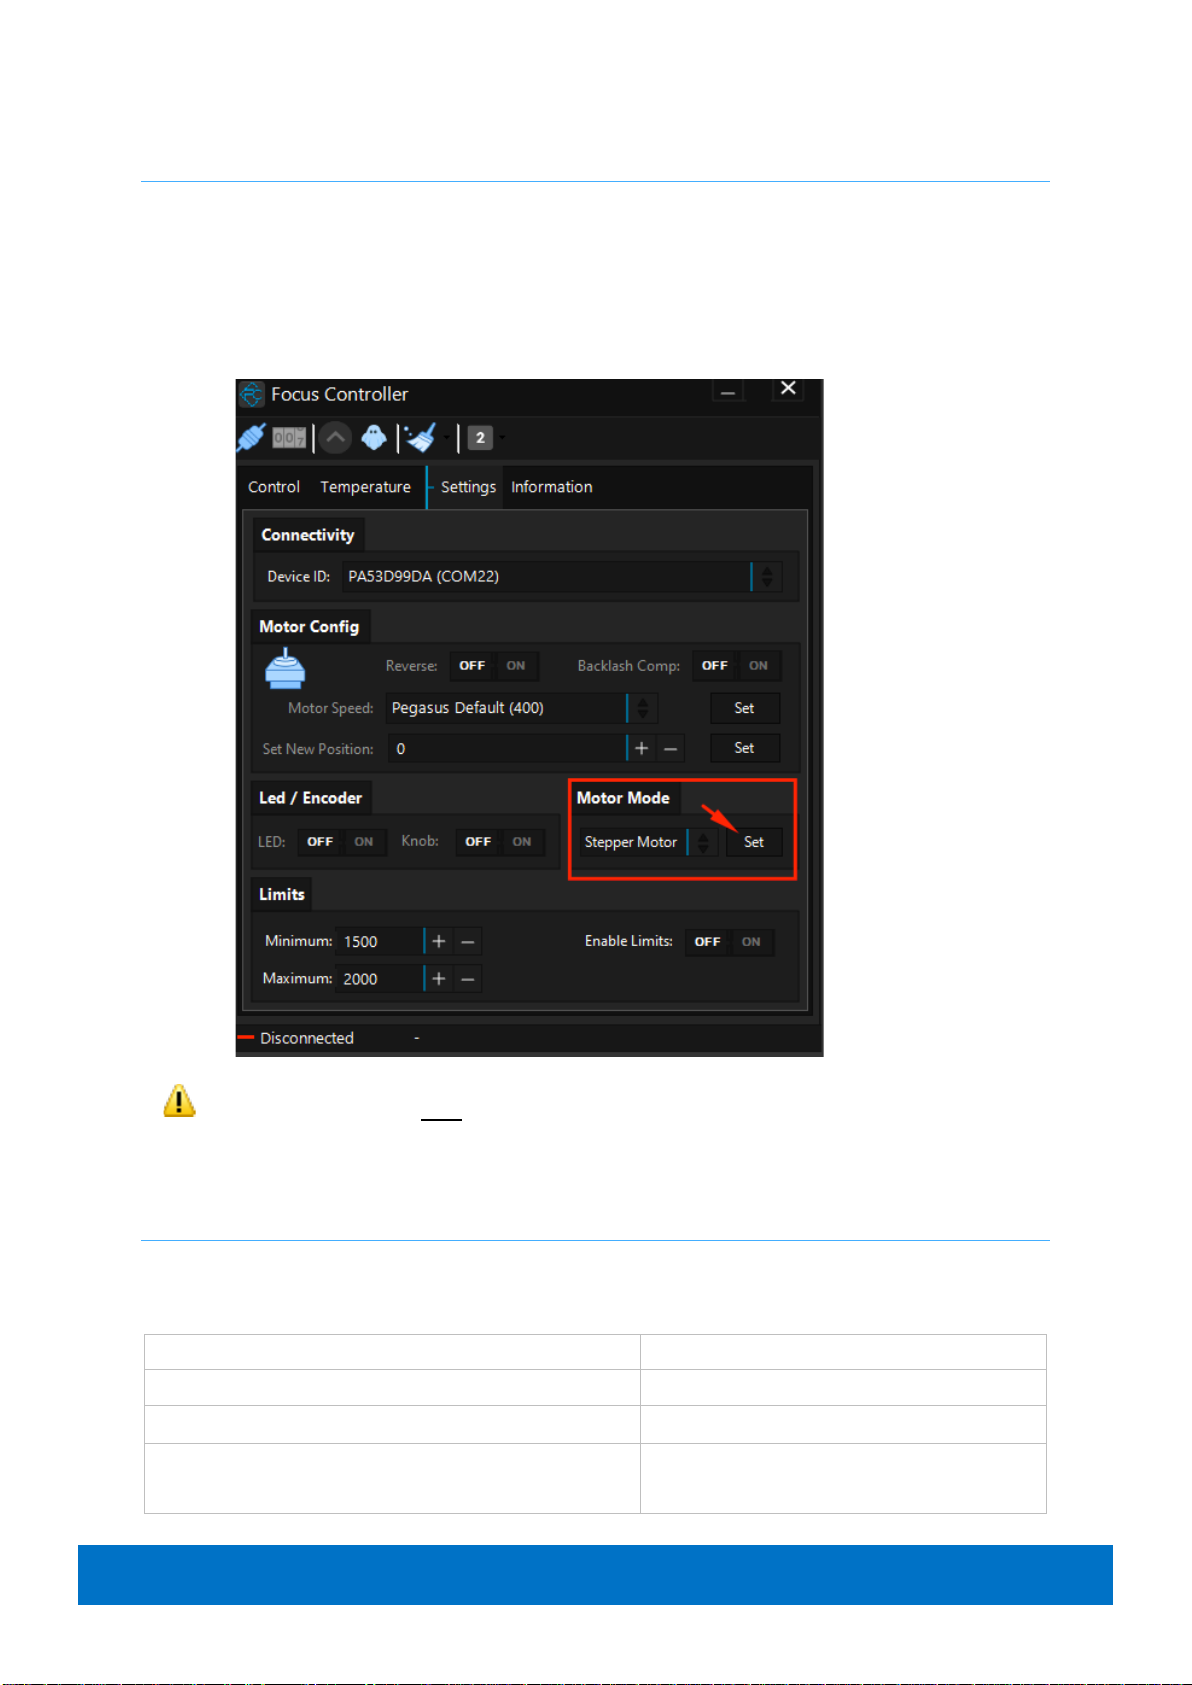Open the Device ID dropdown
The height and width of the screenshot is (1685, 1192).
(767, 577)
